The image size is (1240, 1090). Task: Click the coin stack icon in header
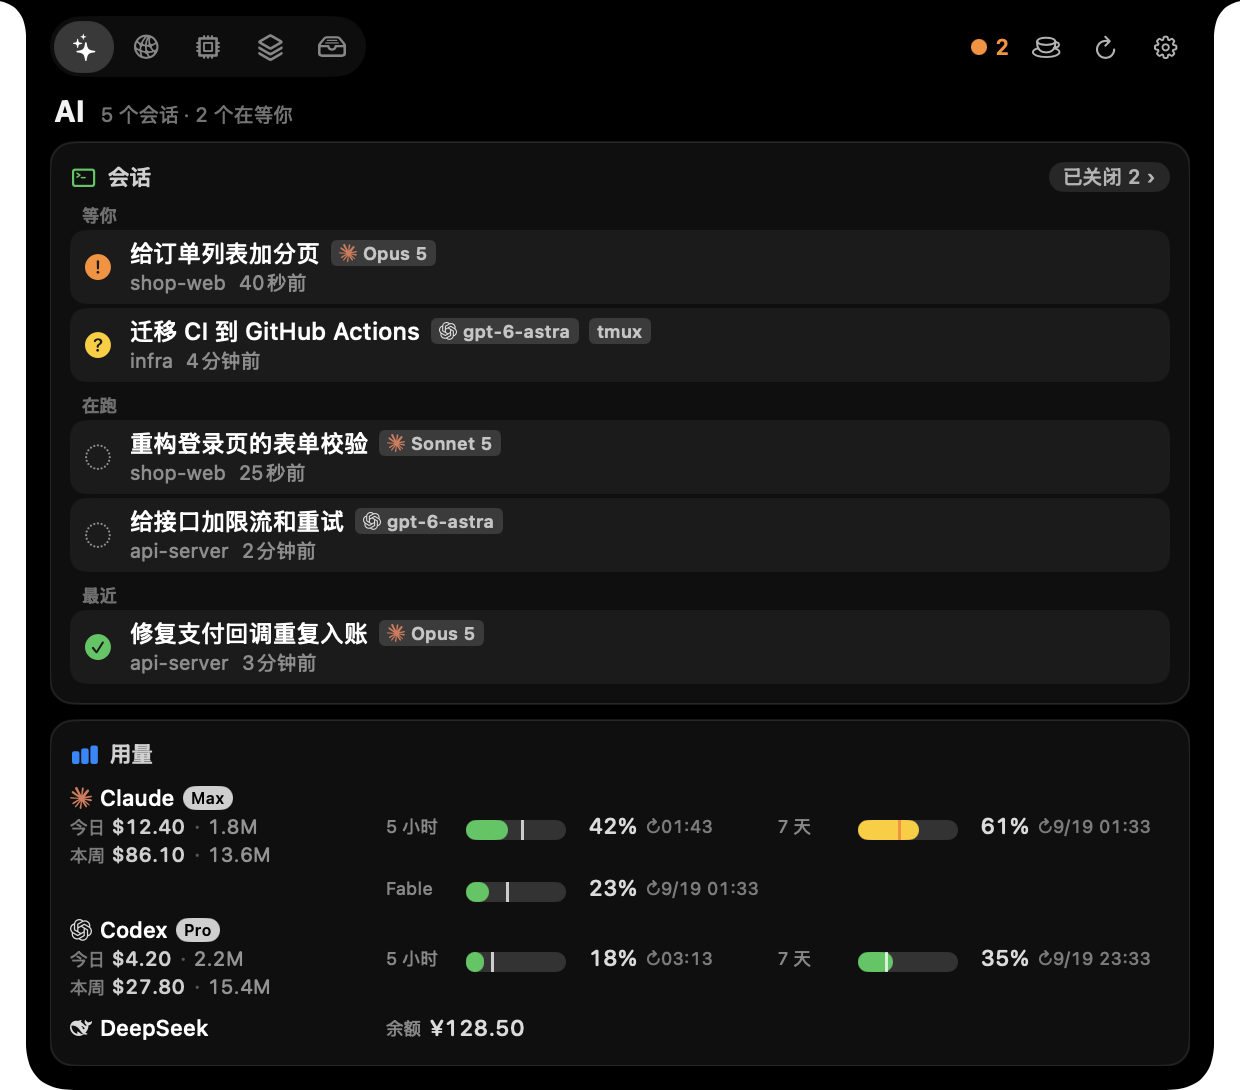(x=1046, y=47)
